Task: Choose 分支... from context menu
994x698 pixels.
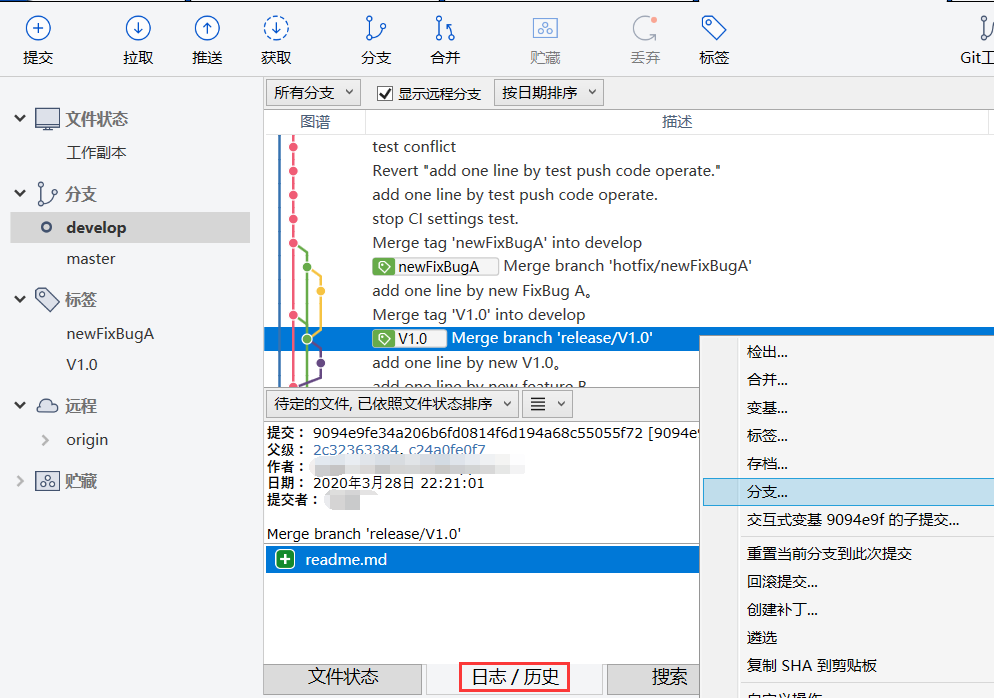Action: tap(848, 492)
